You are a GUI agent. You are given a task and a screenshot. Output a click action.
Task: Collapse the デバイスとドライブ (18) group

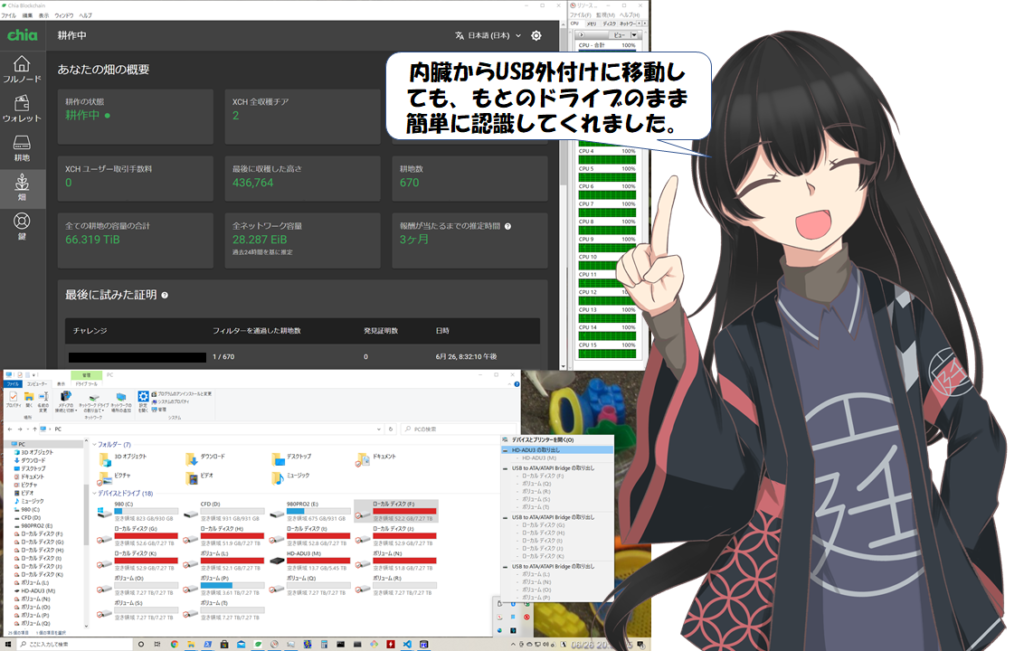click(94, 494)
